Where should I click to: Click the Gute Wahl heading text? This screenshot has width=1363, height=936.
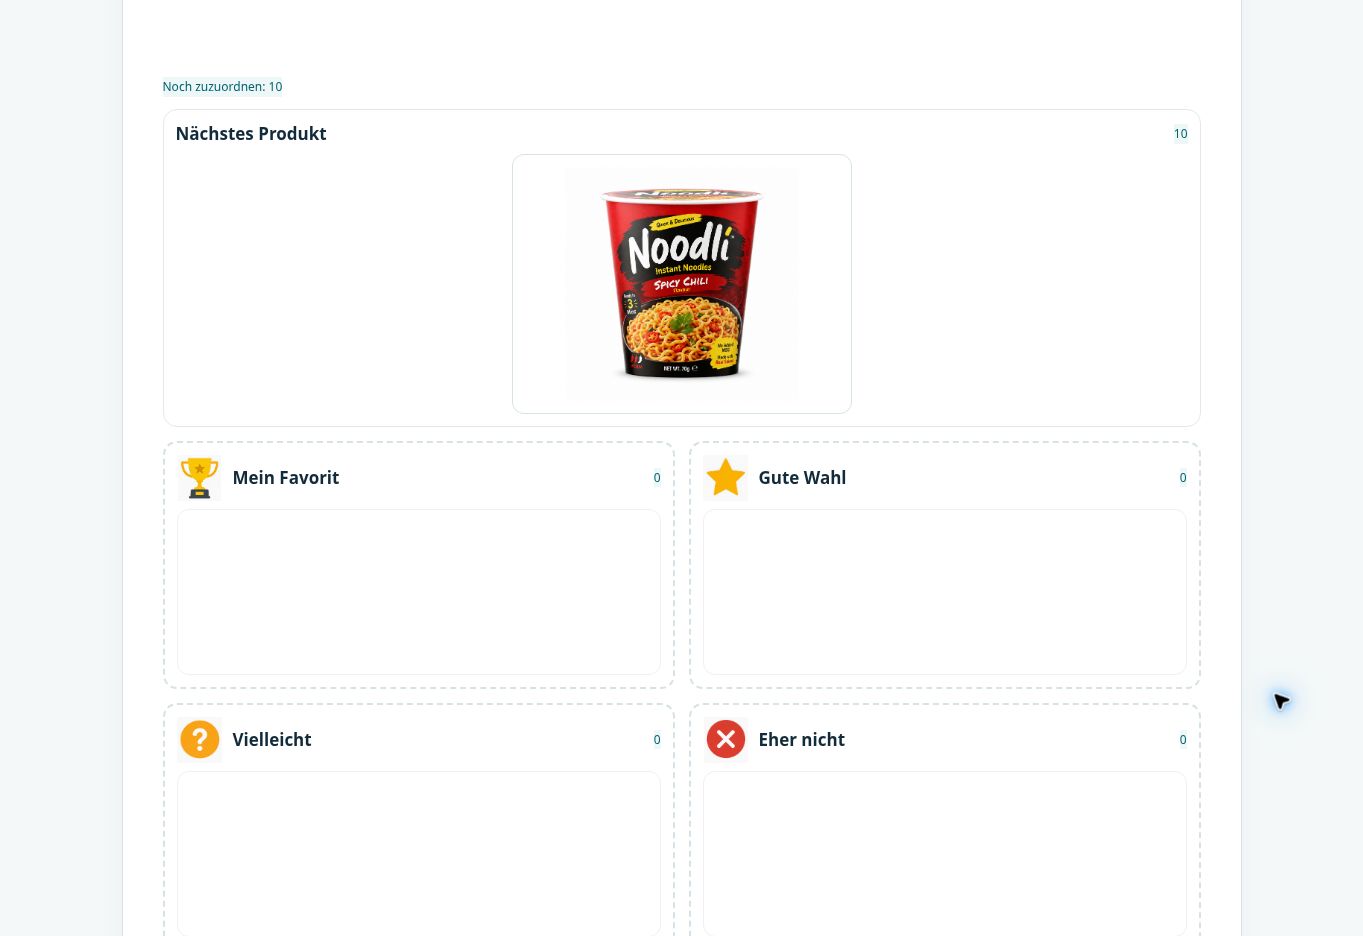[x=802, y=478]
